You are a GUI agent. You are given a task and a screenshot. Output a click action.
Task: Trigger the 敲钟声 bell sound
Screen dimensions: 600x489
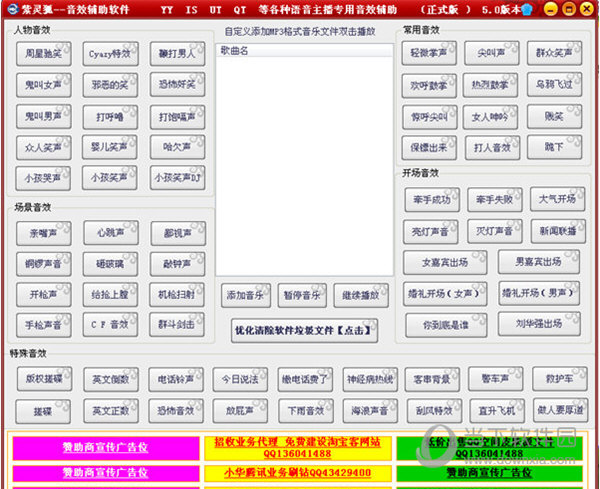(x=177, y=264)
